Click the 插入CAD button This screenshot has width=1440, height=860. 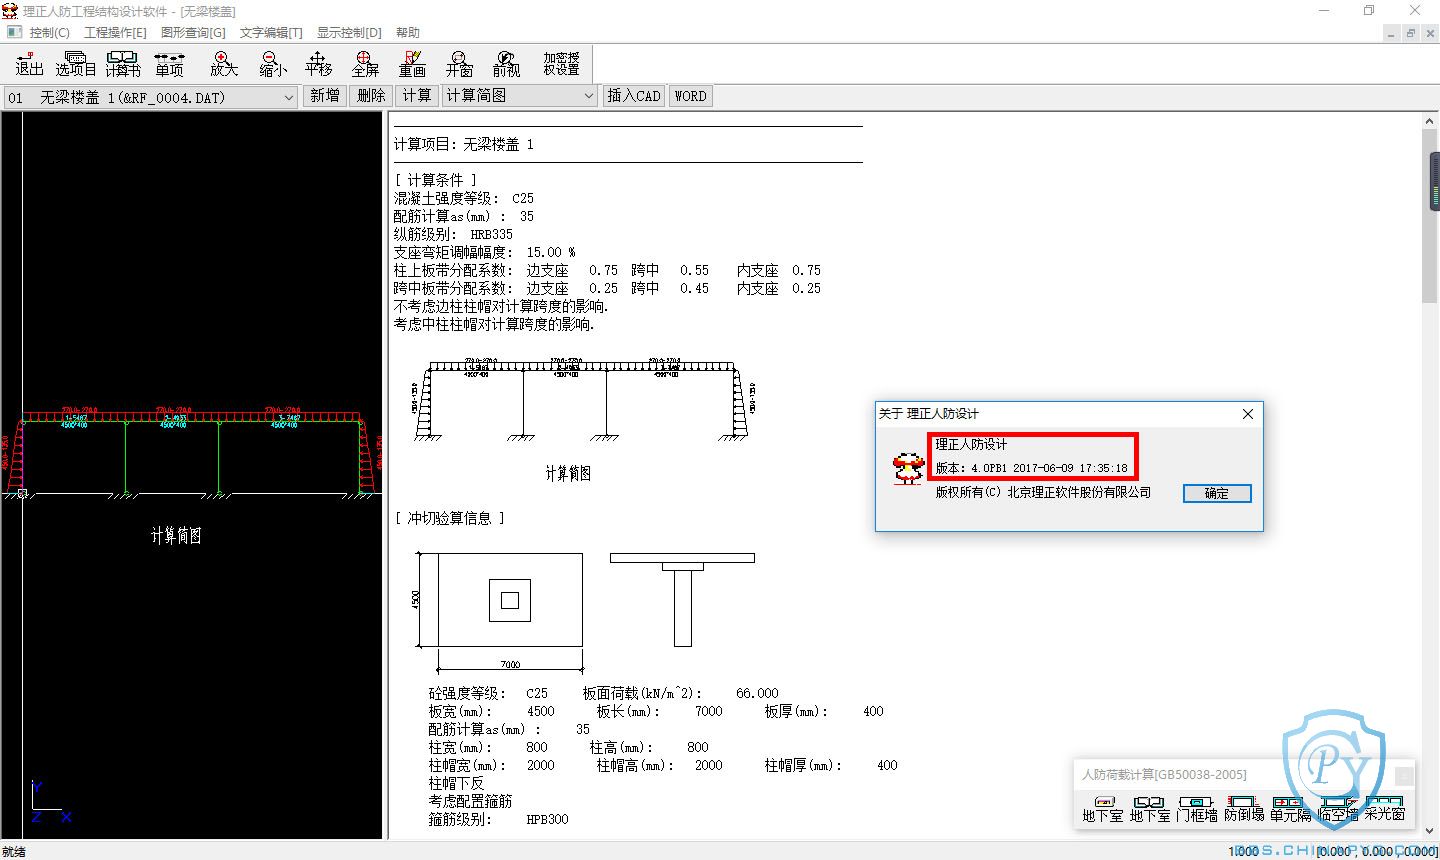[x=634, y=96]
